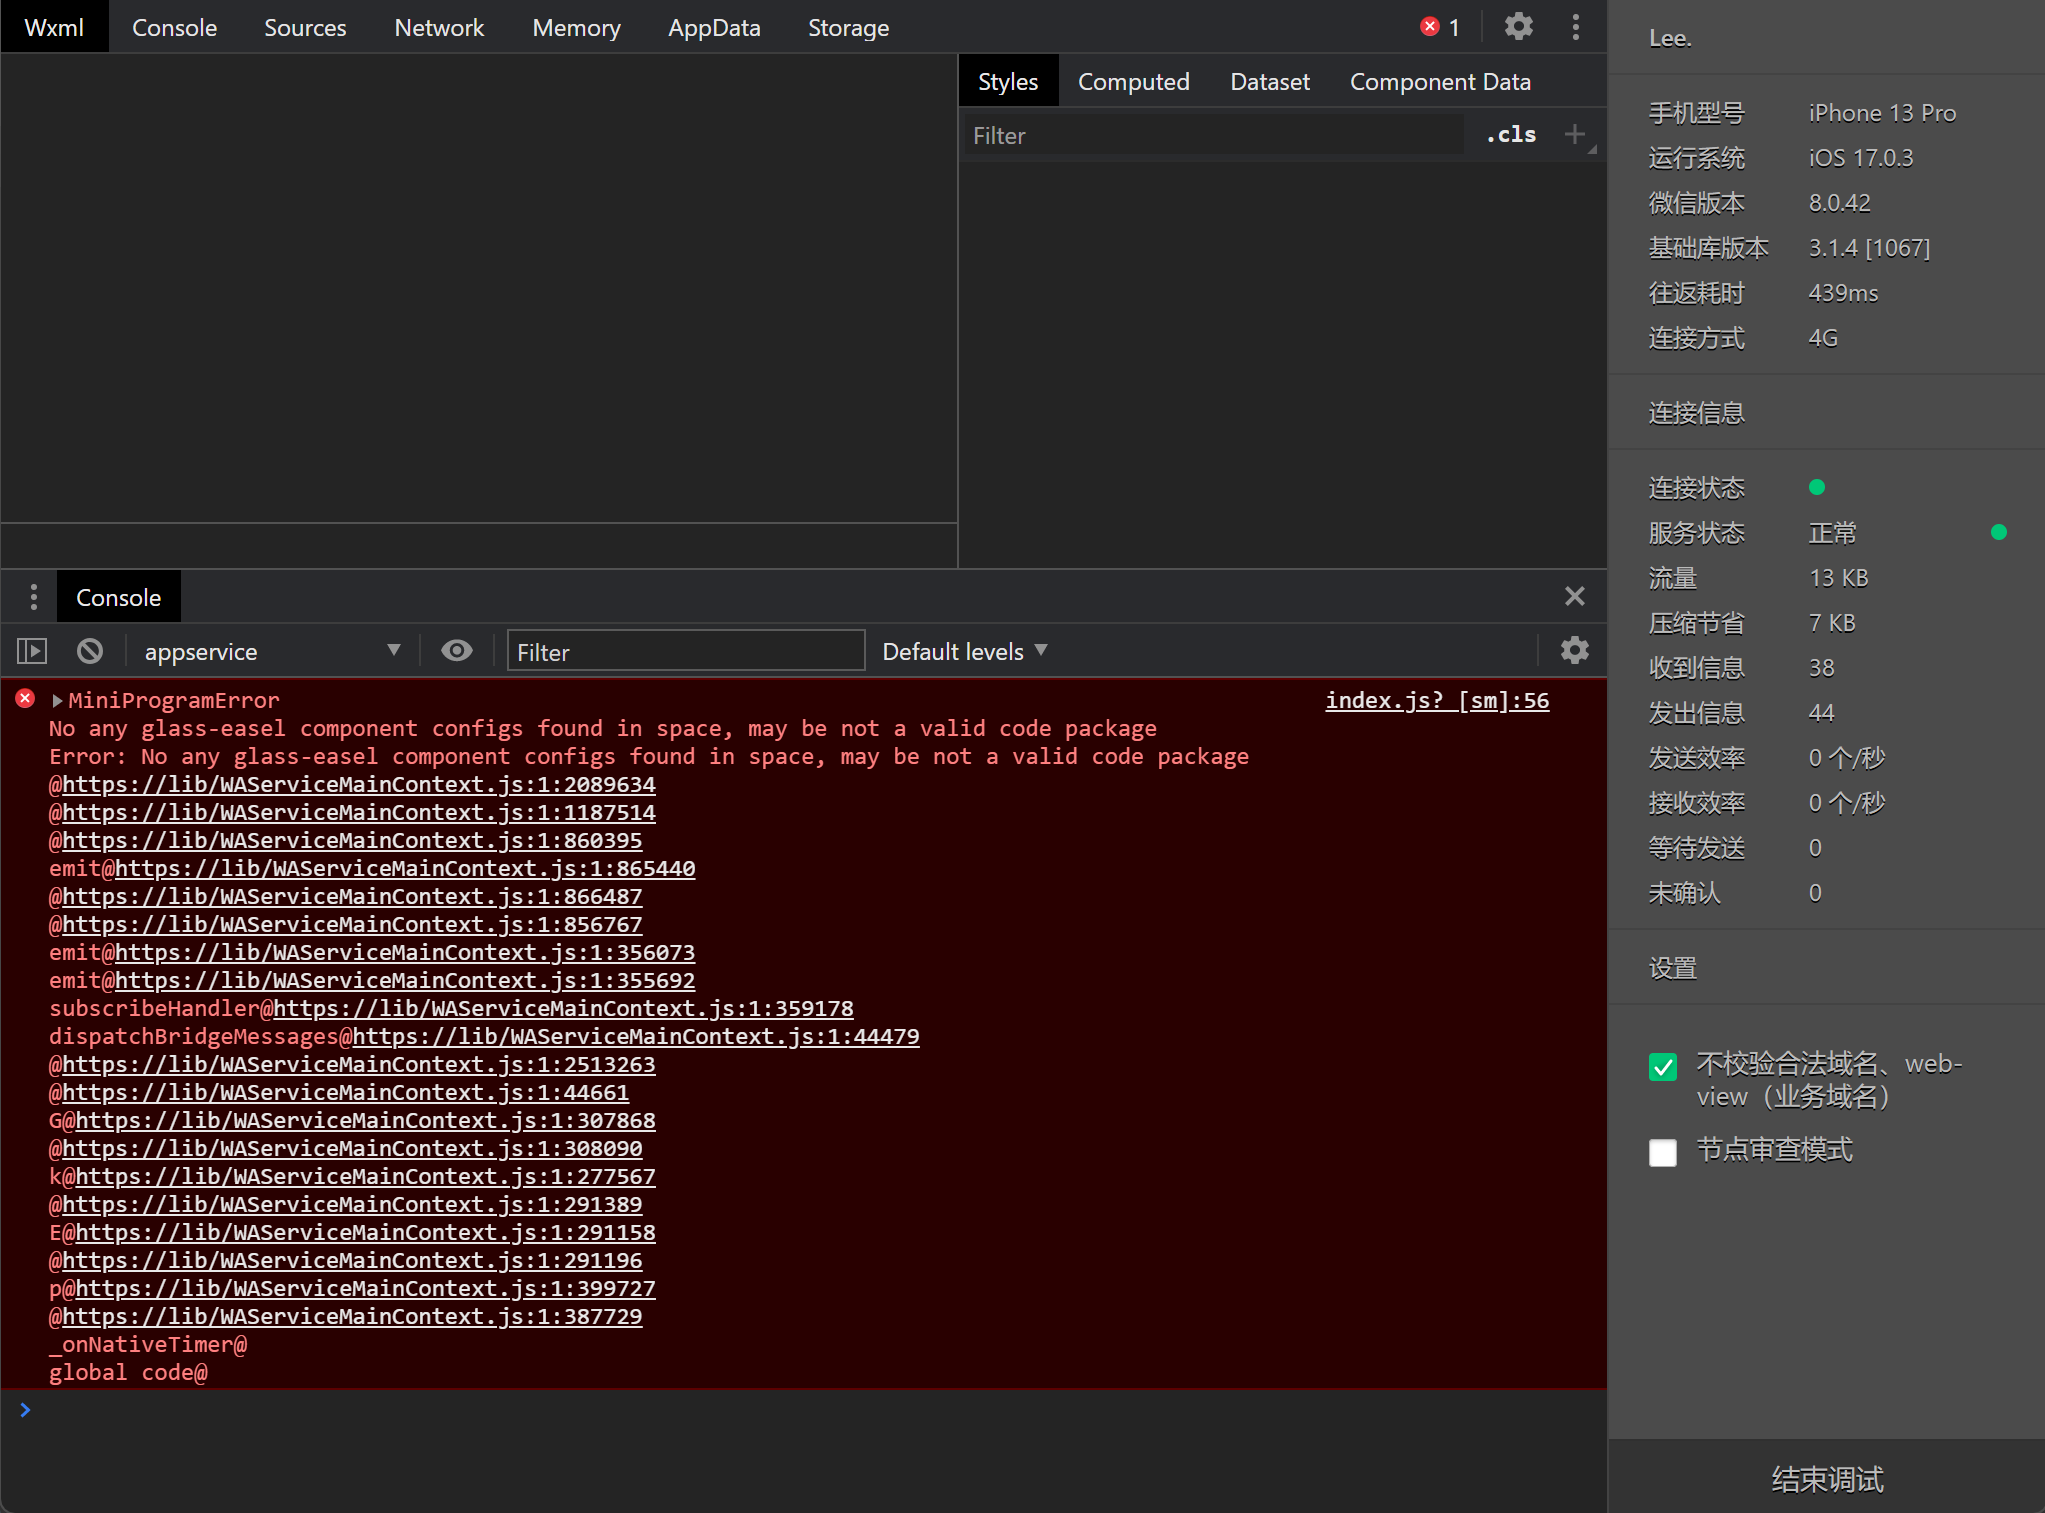This screenshot has height=1513, width=2045.
Task: Open index.js? [sm]:56 source link
Action: coord(1436,701)
